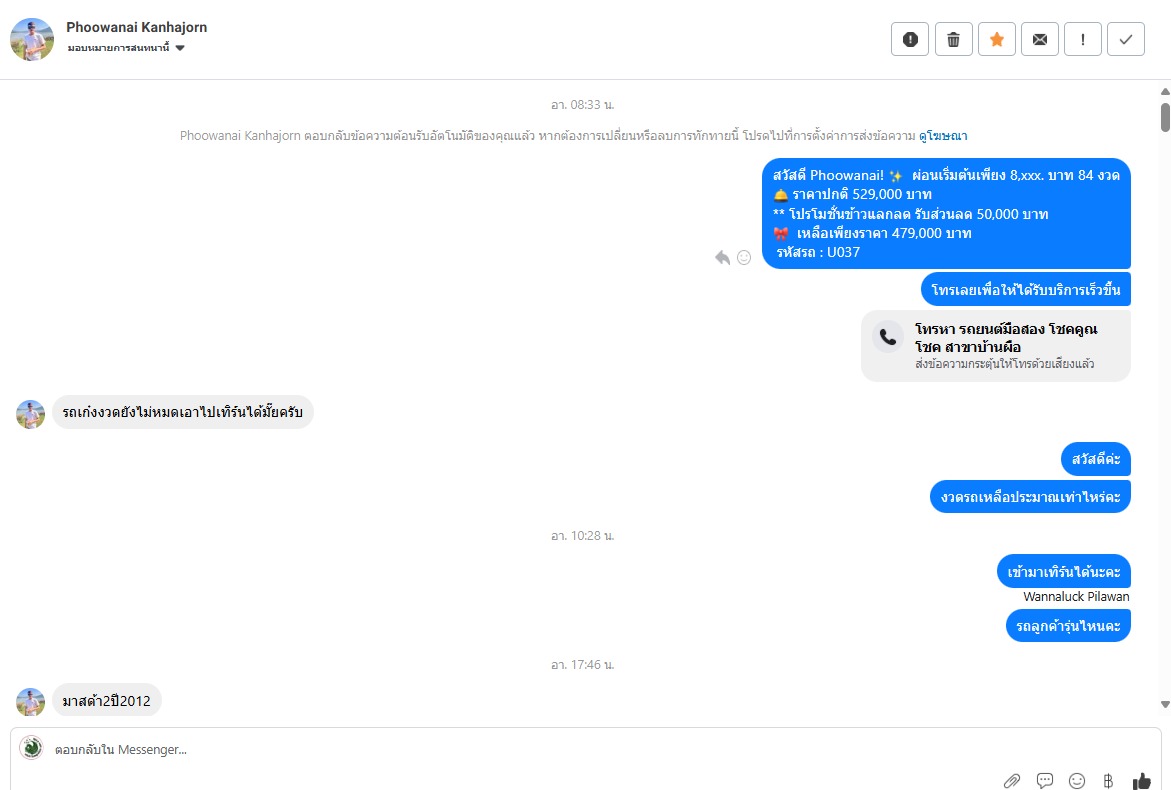
Task: Click the scroll-down arrow of the chat scrollbar
Action: [1165, 704]
